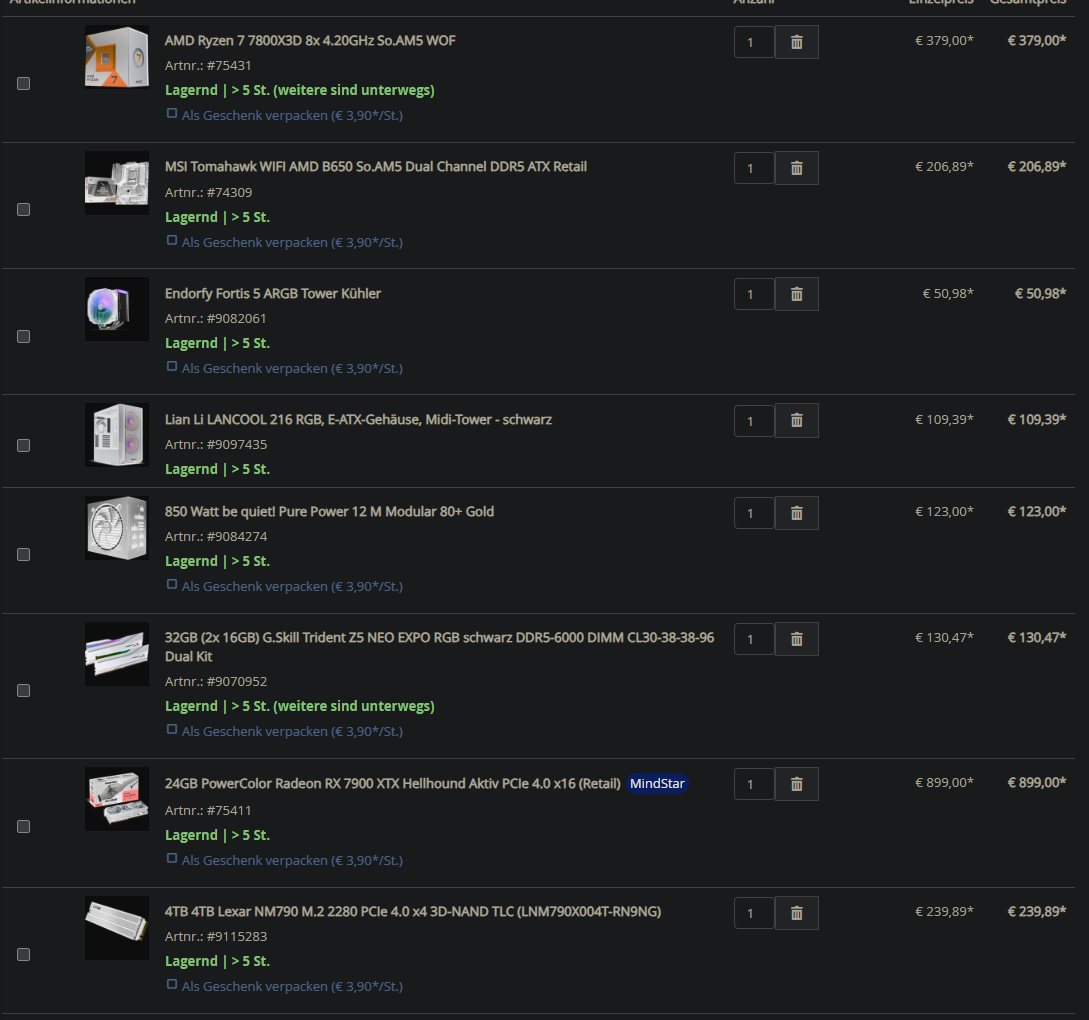Check the G.Skill Trident Z5 row checkbox
This screenshot has height=1020, width=1089.
point(24,691)
